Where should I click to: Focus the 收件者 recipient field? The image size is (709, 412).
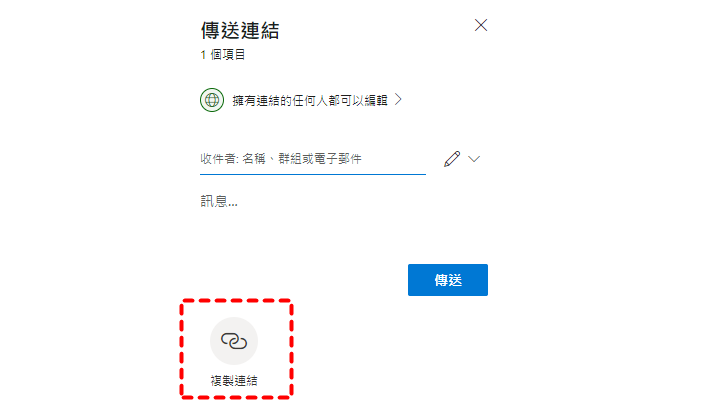[x=313, y=159]
